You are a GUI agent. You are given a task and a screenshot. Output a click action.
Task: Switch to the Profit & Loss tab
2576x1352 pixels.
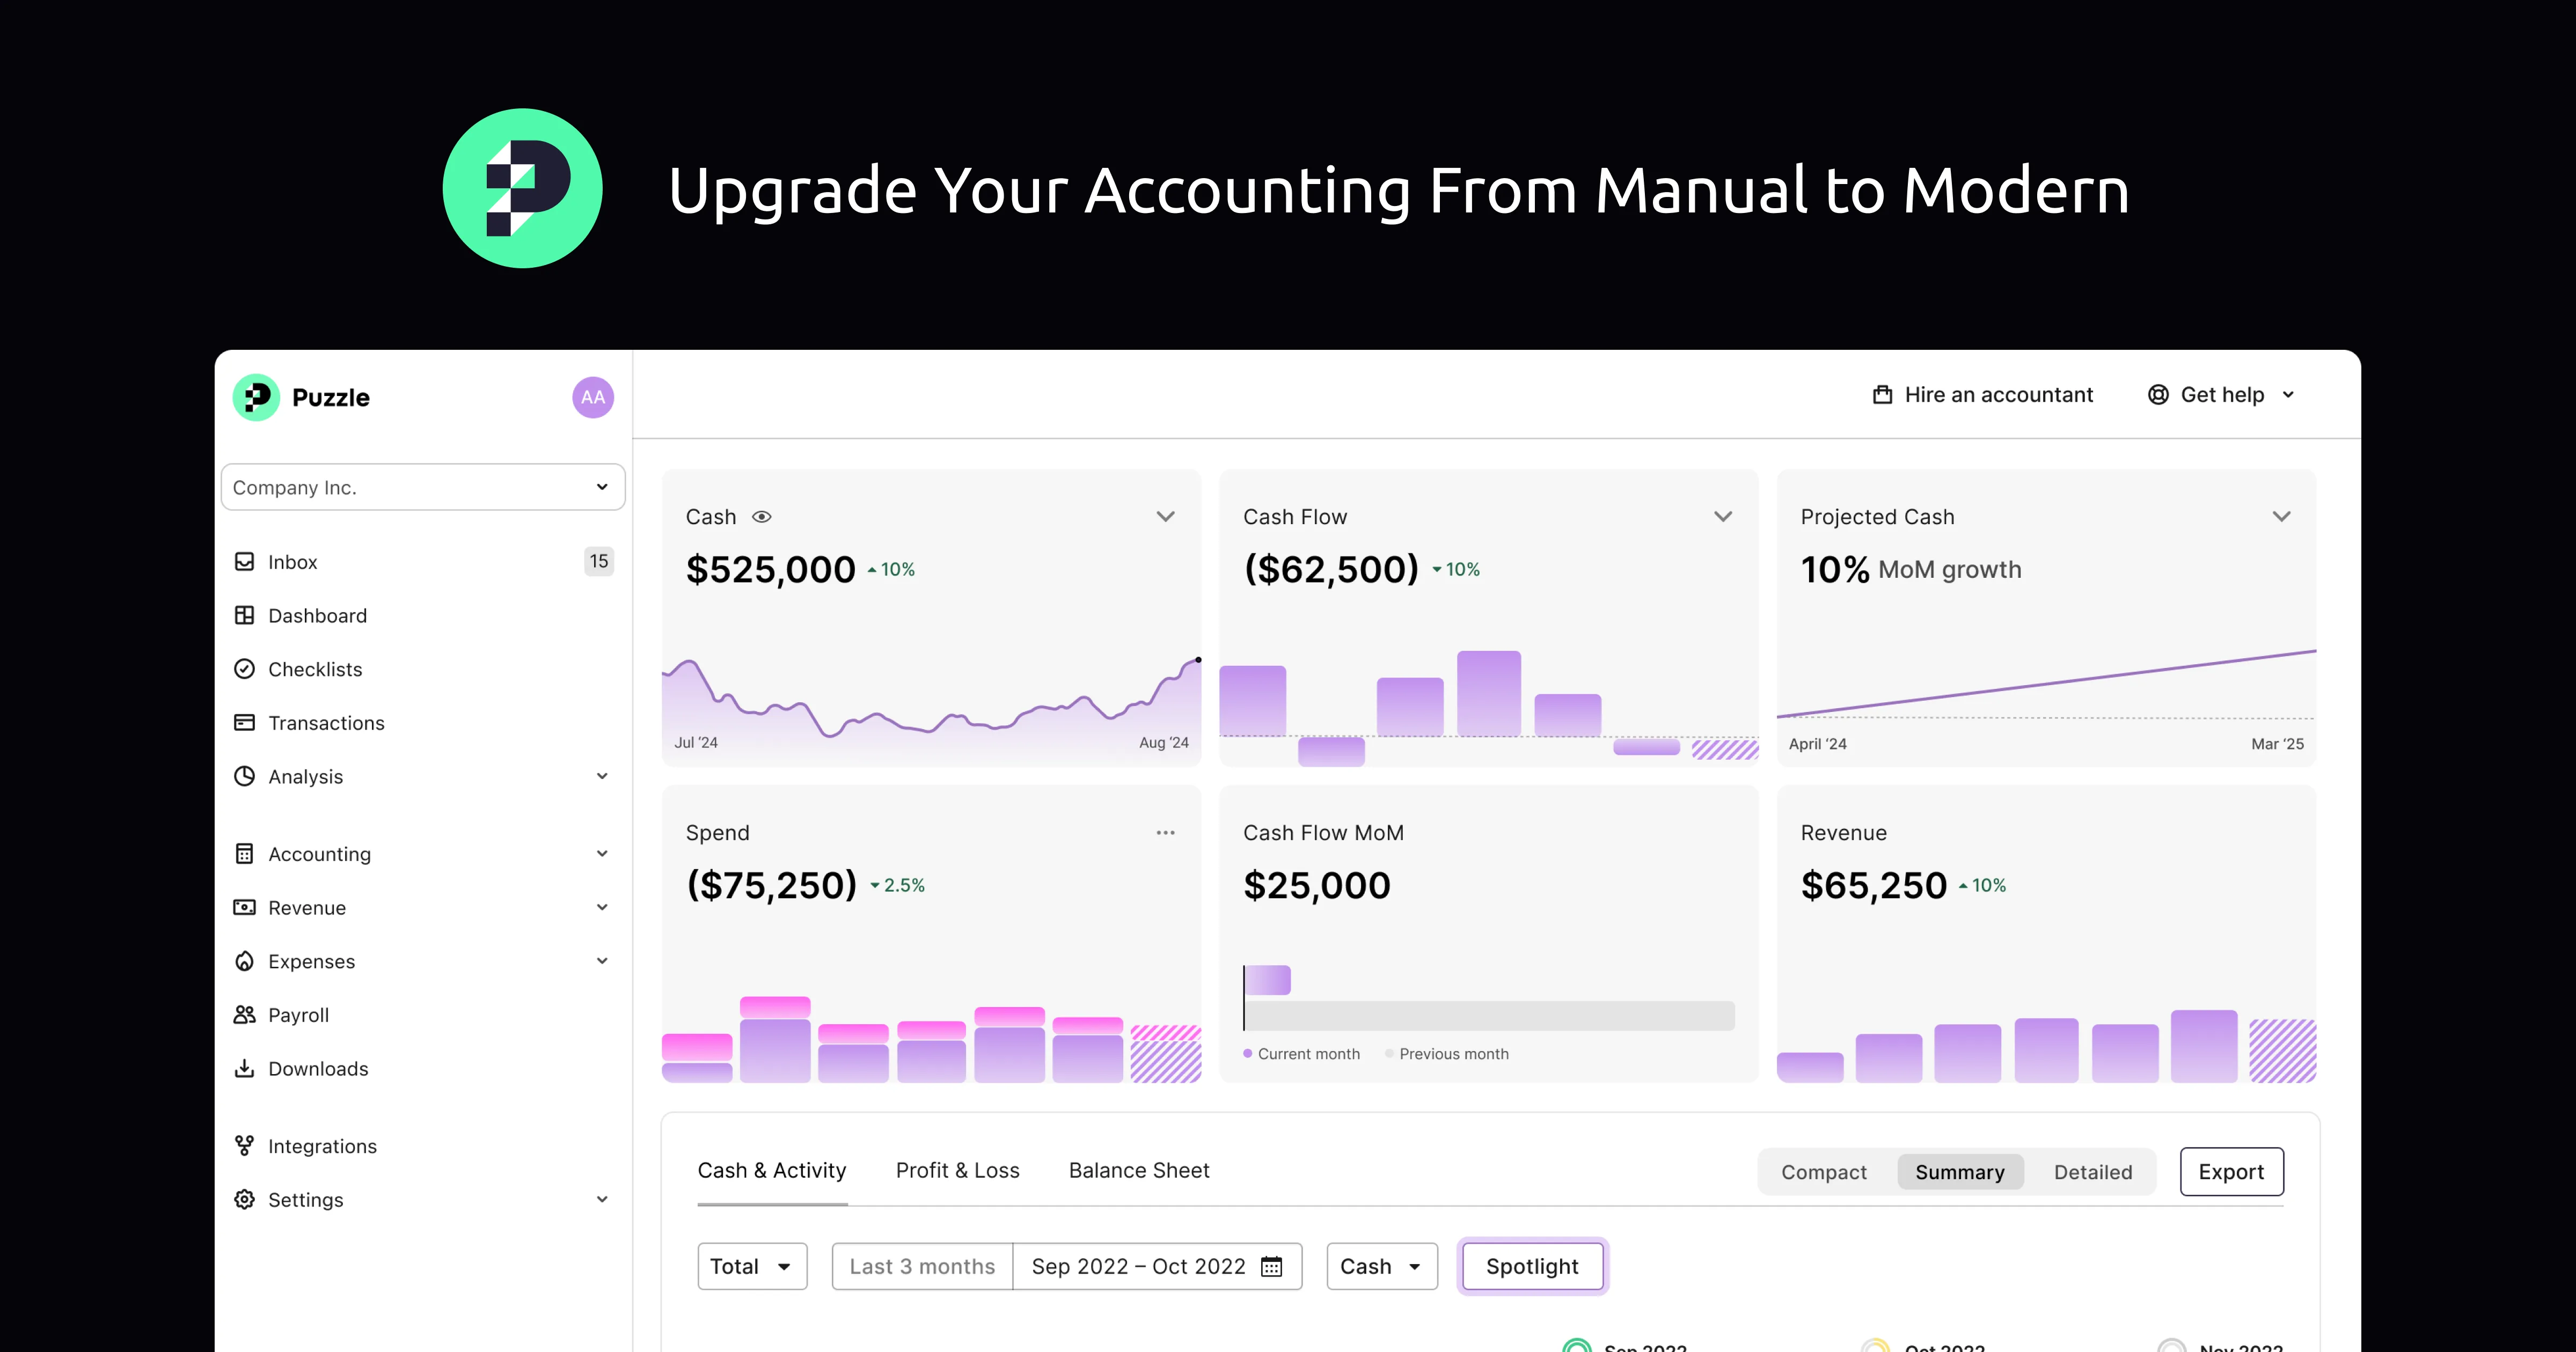957,1170
